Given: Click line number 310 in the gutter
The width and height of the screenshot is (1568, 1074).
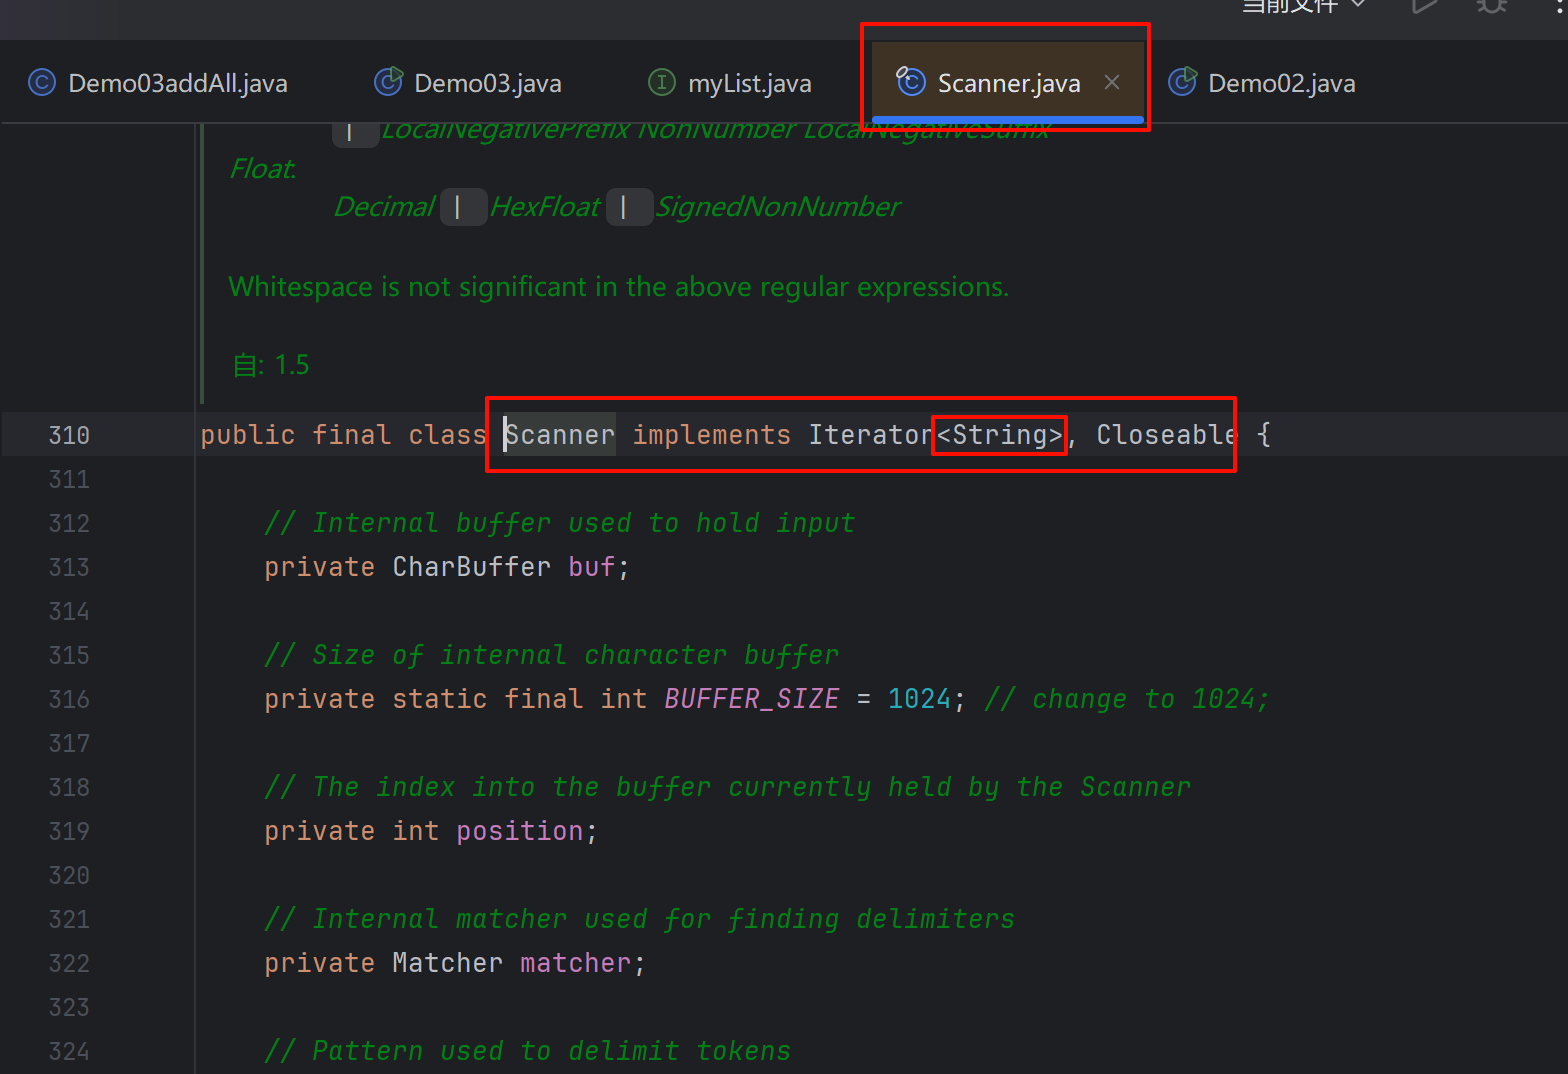Looking at the screenshot, I should tap(69, 435).
